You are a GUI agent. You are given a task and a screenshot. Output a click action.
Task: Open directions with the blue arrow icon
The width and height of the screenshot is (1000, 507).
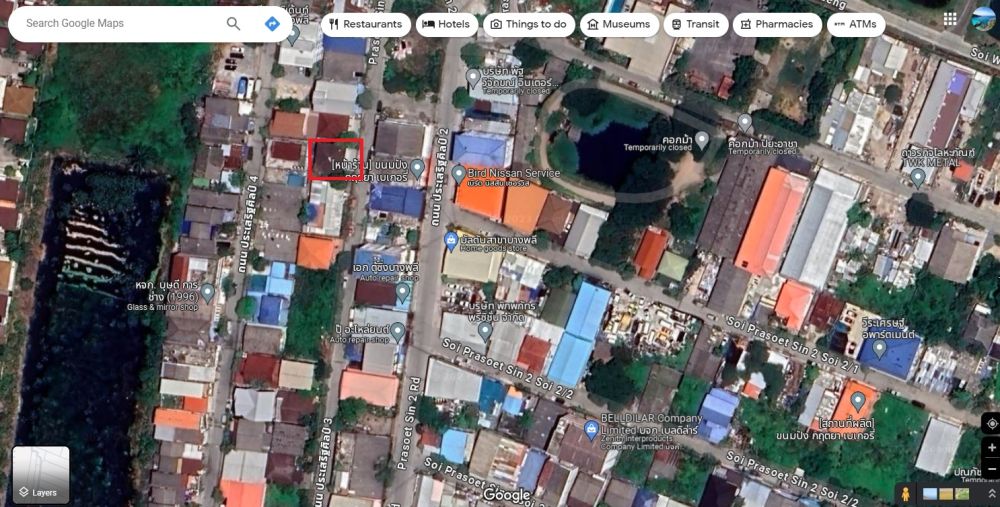tap(272, 23)
